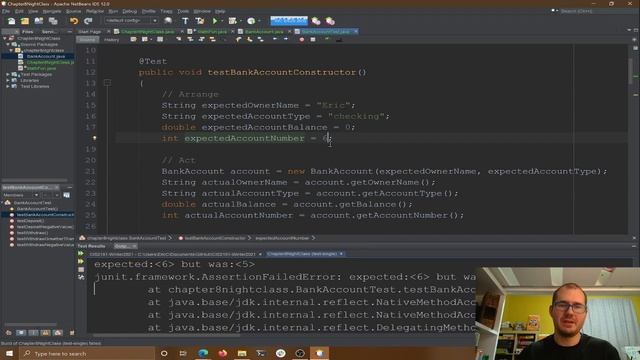The image size is (640, 360).
Task: Open the default config dropdown
Action: [x=131, y=20]
